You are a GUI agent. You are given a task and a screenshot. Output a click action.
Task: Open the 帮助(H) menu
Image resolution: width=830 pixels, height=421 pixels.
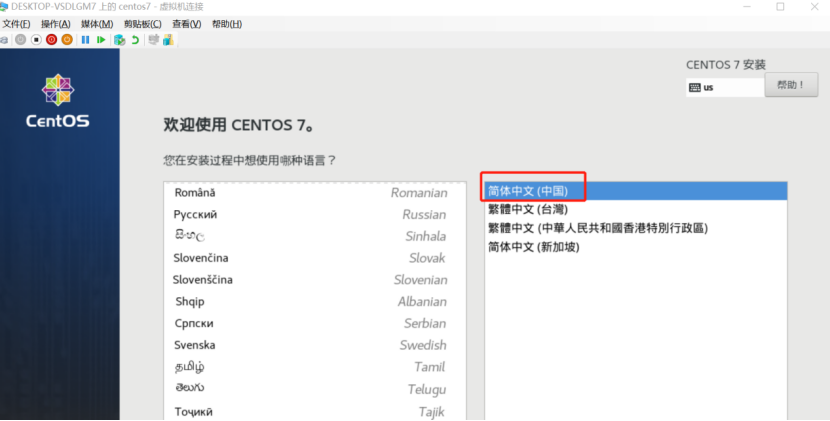[x=227, y=24]
